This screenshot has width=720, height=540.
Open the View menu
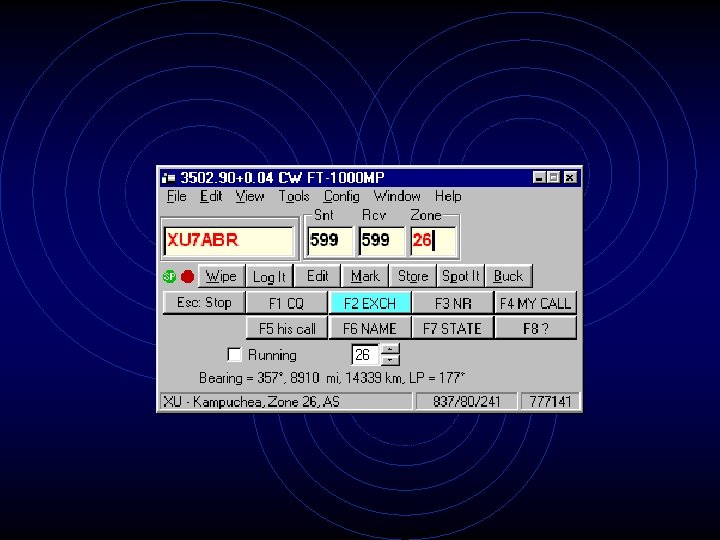click(250, 197)
